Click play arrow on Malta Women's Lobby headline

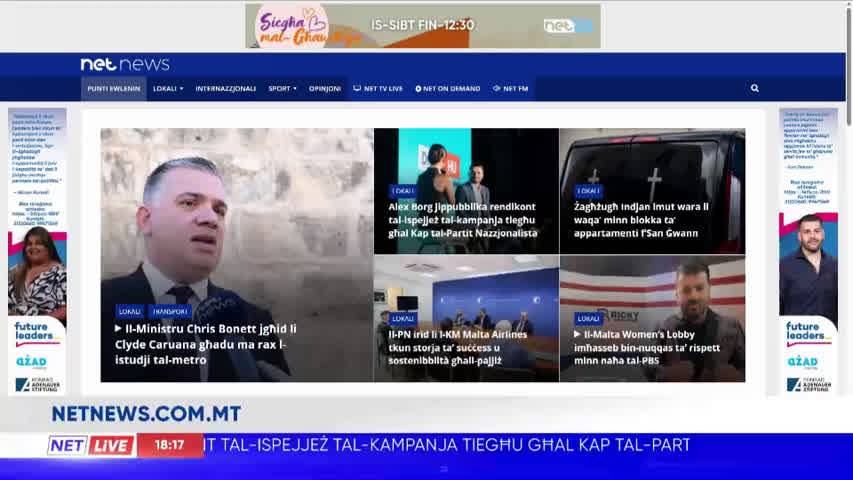(578, 334)
